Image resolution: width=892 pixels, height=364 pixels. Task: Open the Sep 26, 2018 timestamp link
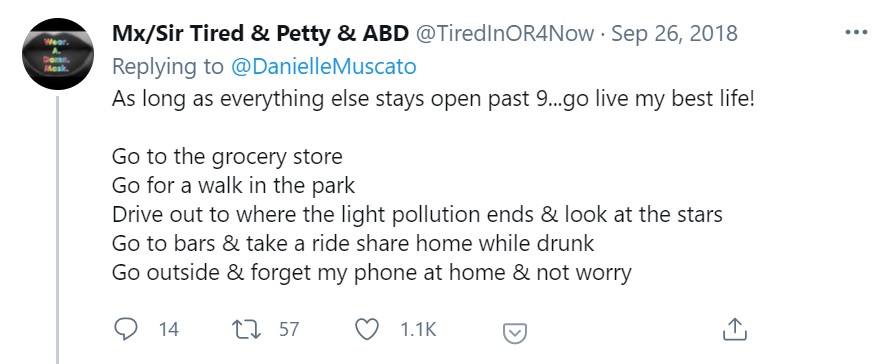674,34
